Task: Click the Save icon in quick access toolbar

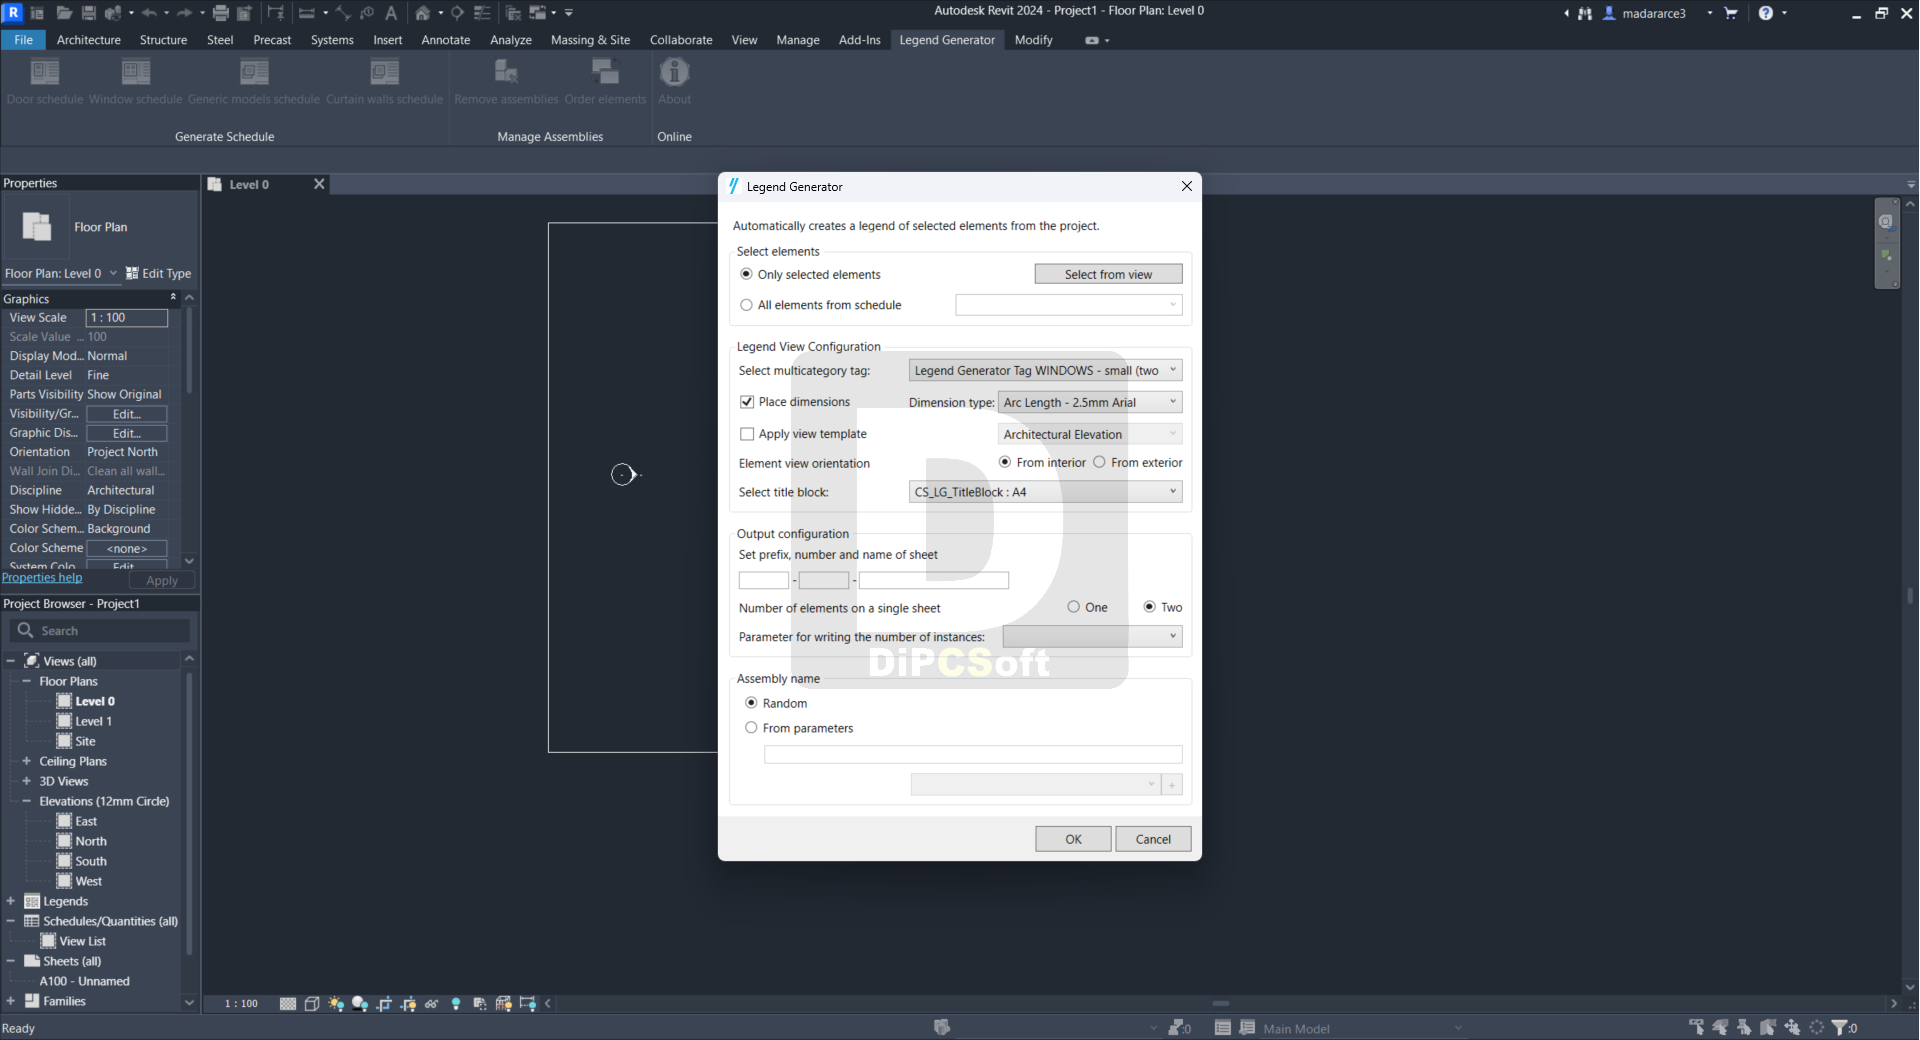Action: (89, 13)
